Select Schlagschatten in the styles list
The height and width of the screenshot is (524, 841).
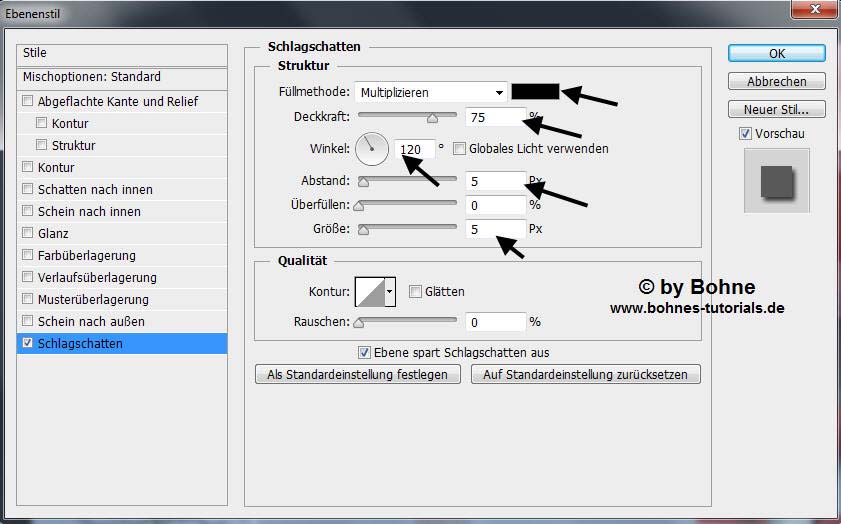(80, 344)
